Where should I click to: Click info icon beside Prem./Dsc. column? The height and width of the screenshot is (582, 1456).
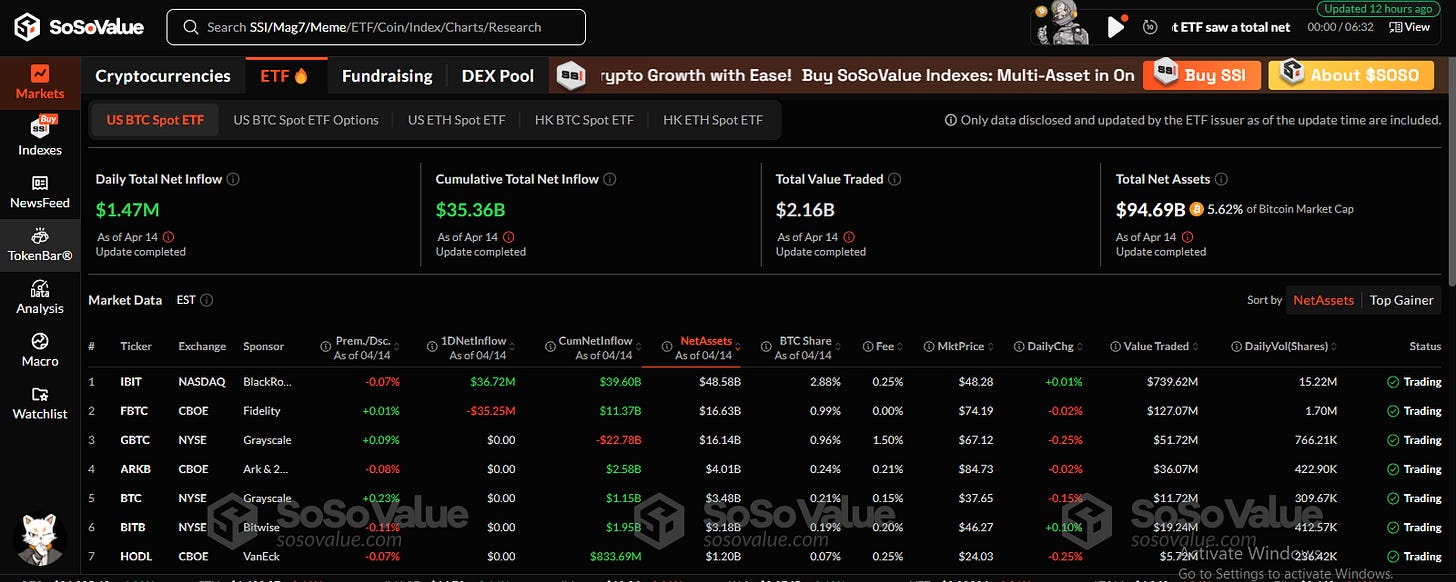[326, 346]
